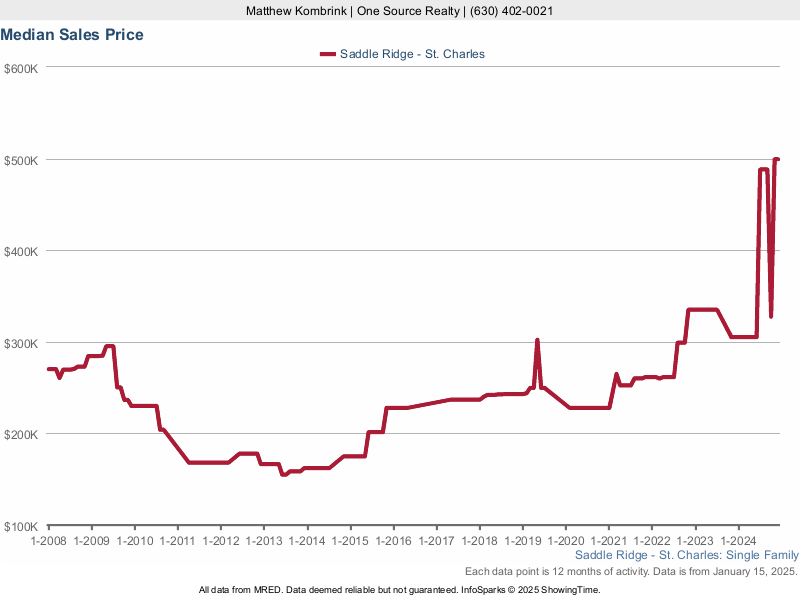Click the red legend line swatch
Viewport: 800px width, 600px height.
(x=327, y=54)
